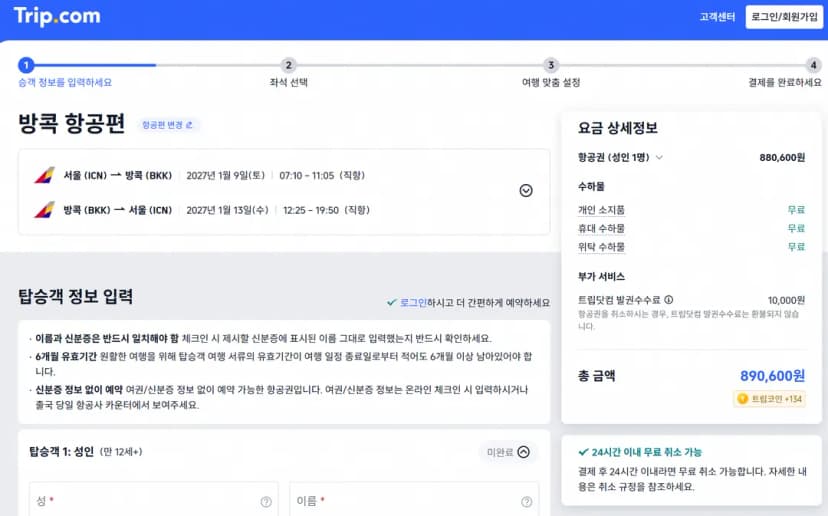Click help icon in 성 field
The height and width of the screenshot is (516, 828).
coord(266,502)
